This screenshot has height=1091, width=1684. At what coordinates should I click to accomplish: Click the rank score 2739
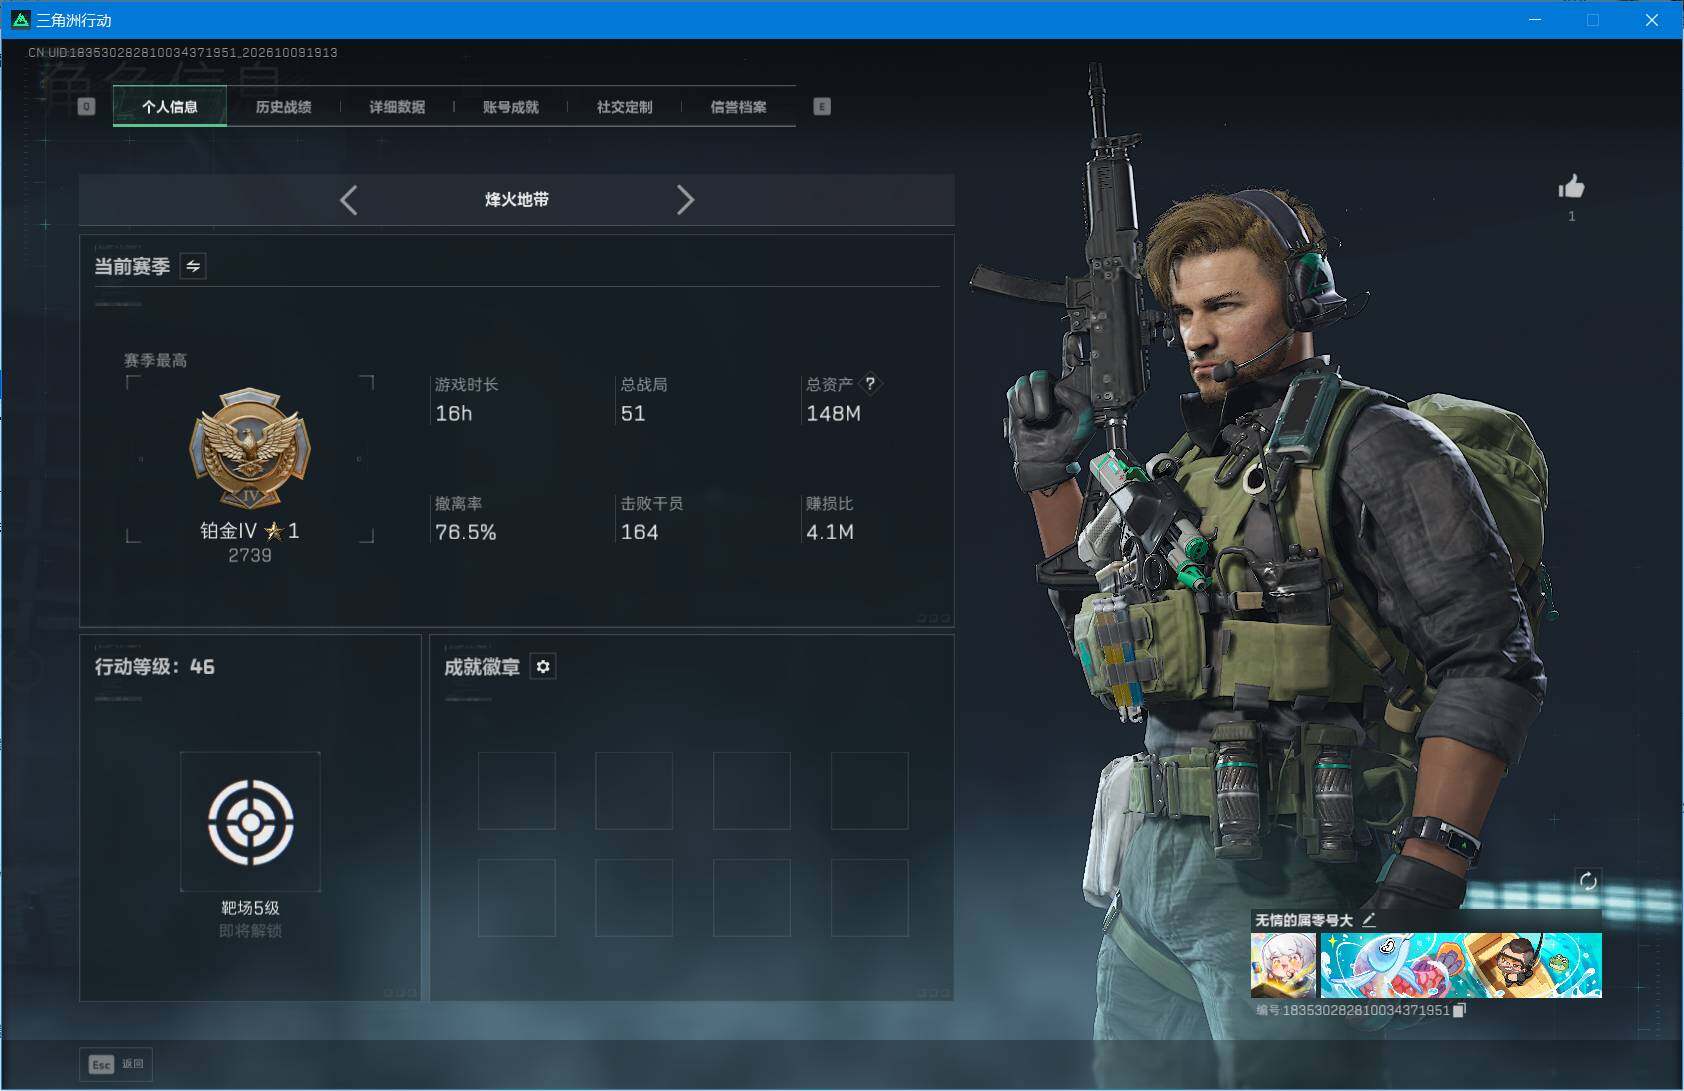click(x=250, y=555)
